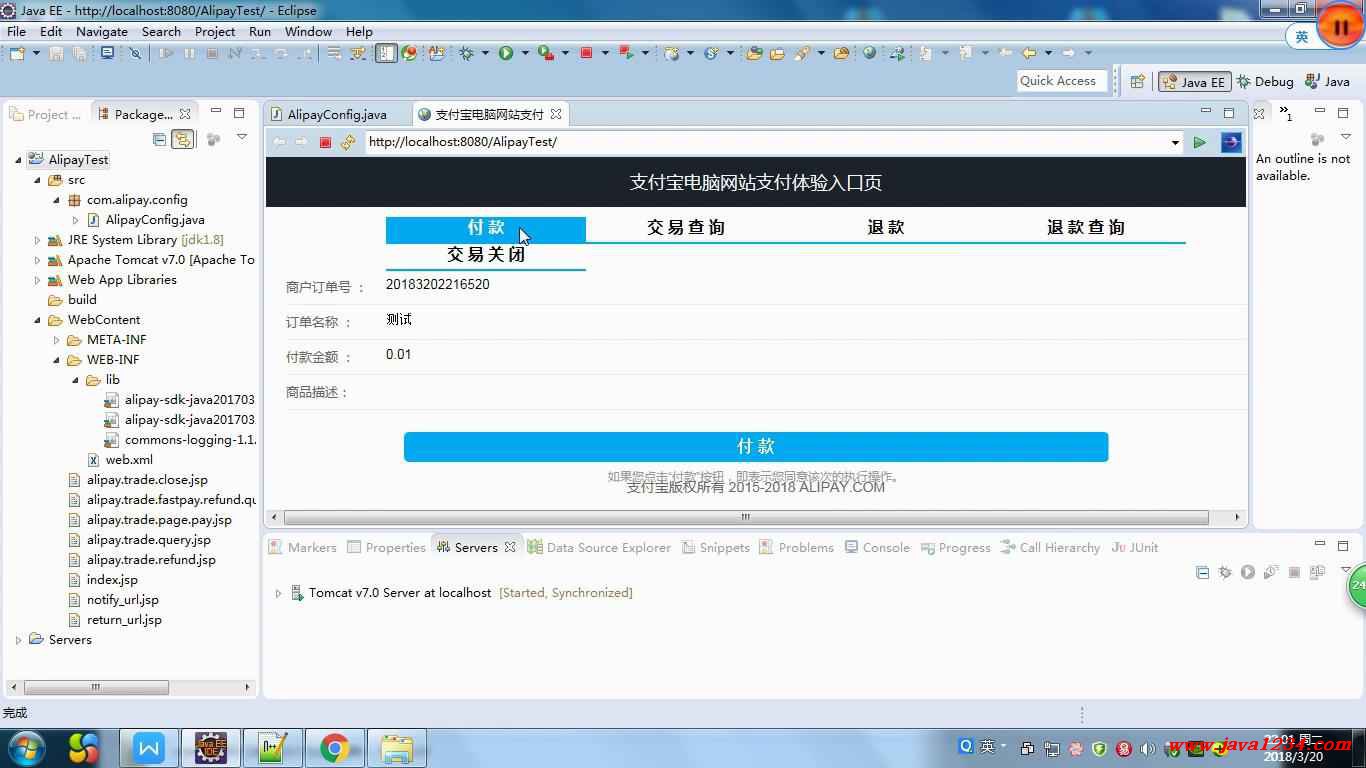Open the Window menu
Viewport: 1366px width, 768px height.
click(x=308, y=31)
